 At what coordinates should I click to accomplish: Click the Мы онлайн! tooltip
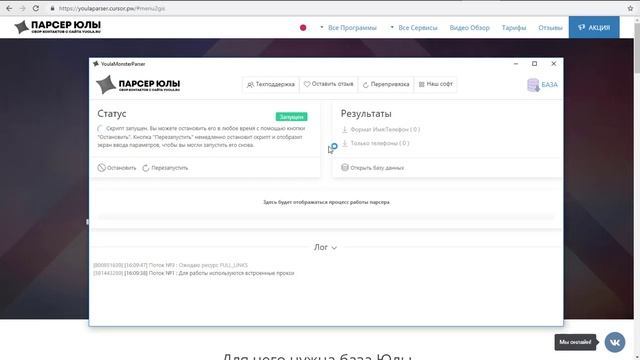[575, 342]
